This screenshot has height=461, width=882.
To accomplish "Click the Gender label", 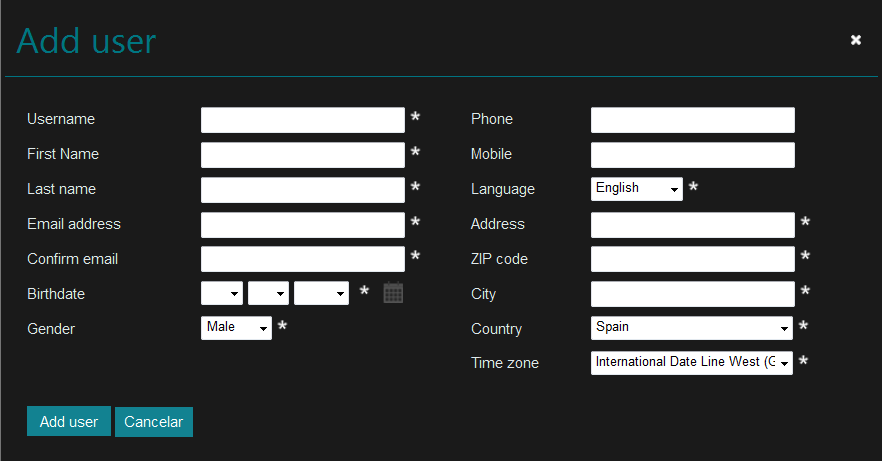I will 51,329.
